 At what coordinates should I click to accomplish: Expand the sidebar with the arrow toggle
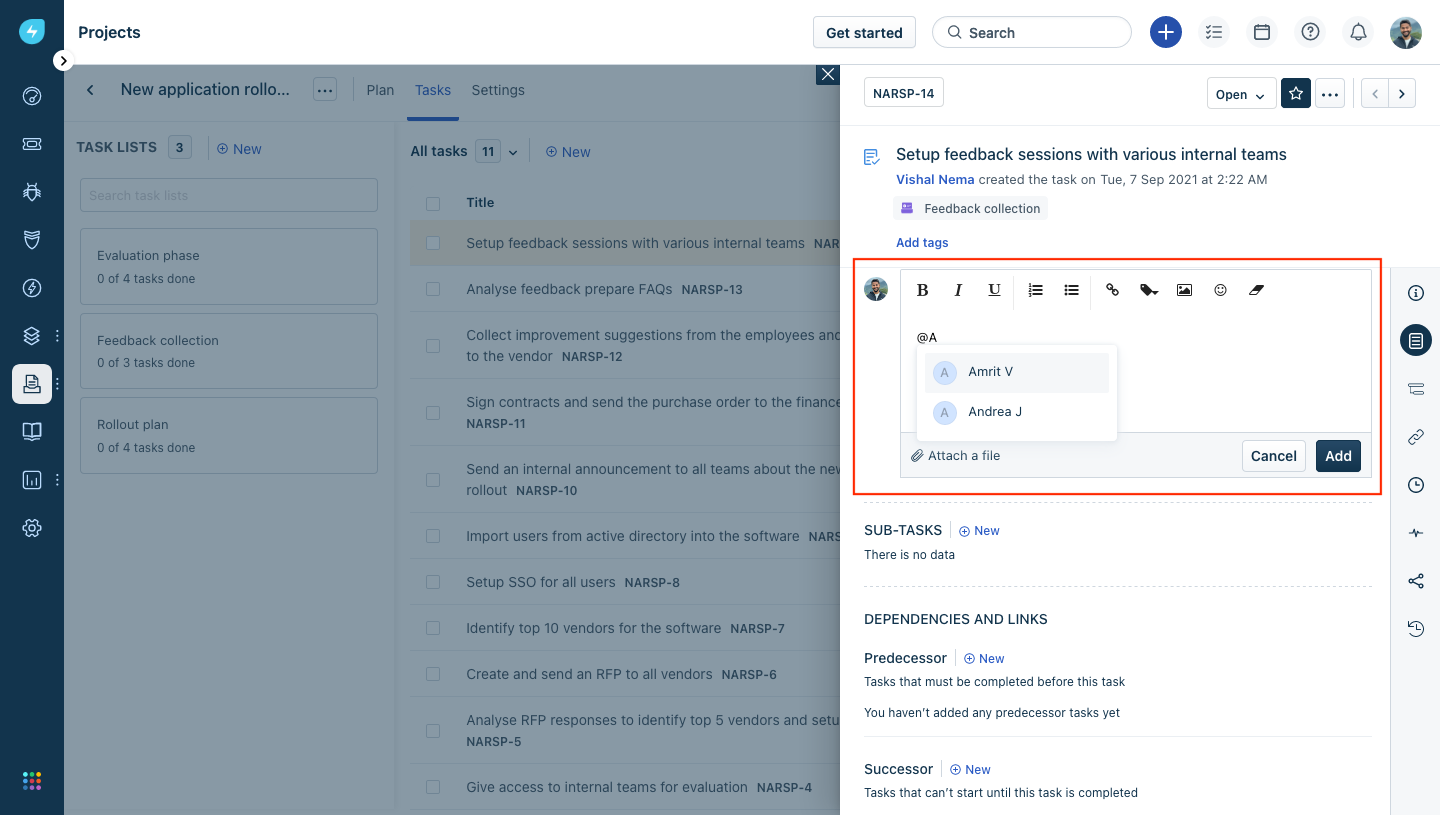(x=63, y=61)
